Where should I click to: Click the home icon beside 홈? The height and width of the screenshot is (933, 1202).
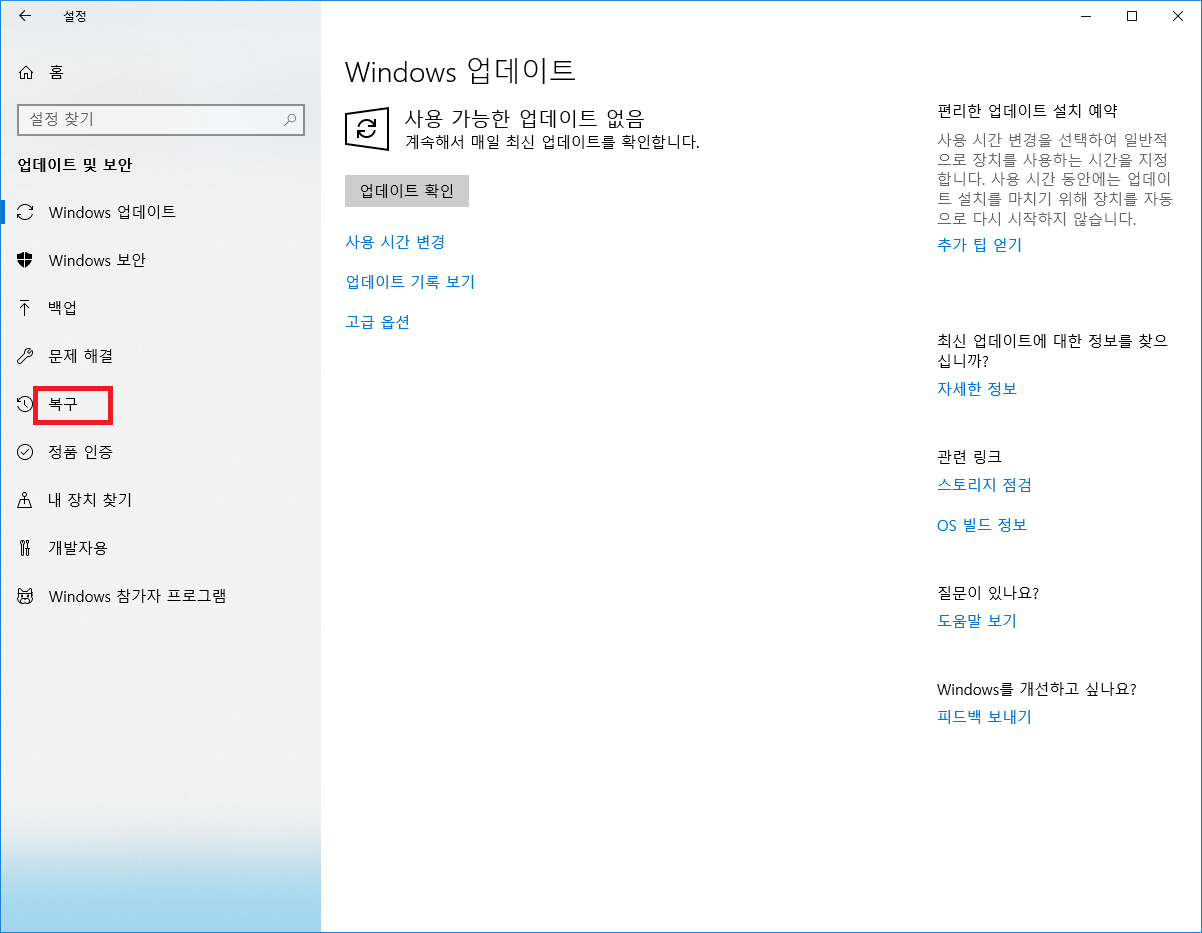(x=26, y=72)
